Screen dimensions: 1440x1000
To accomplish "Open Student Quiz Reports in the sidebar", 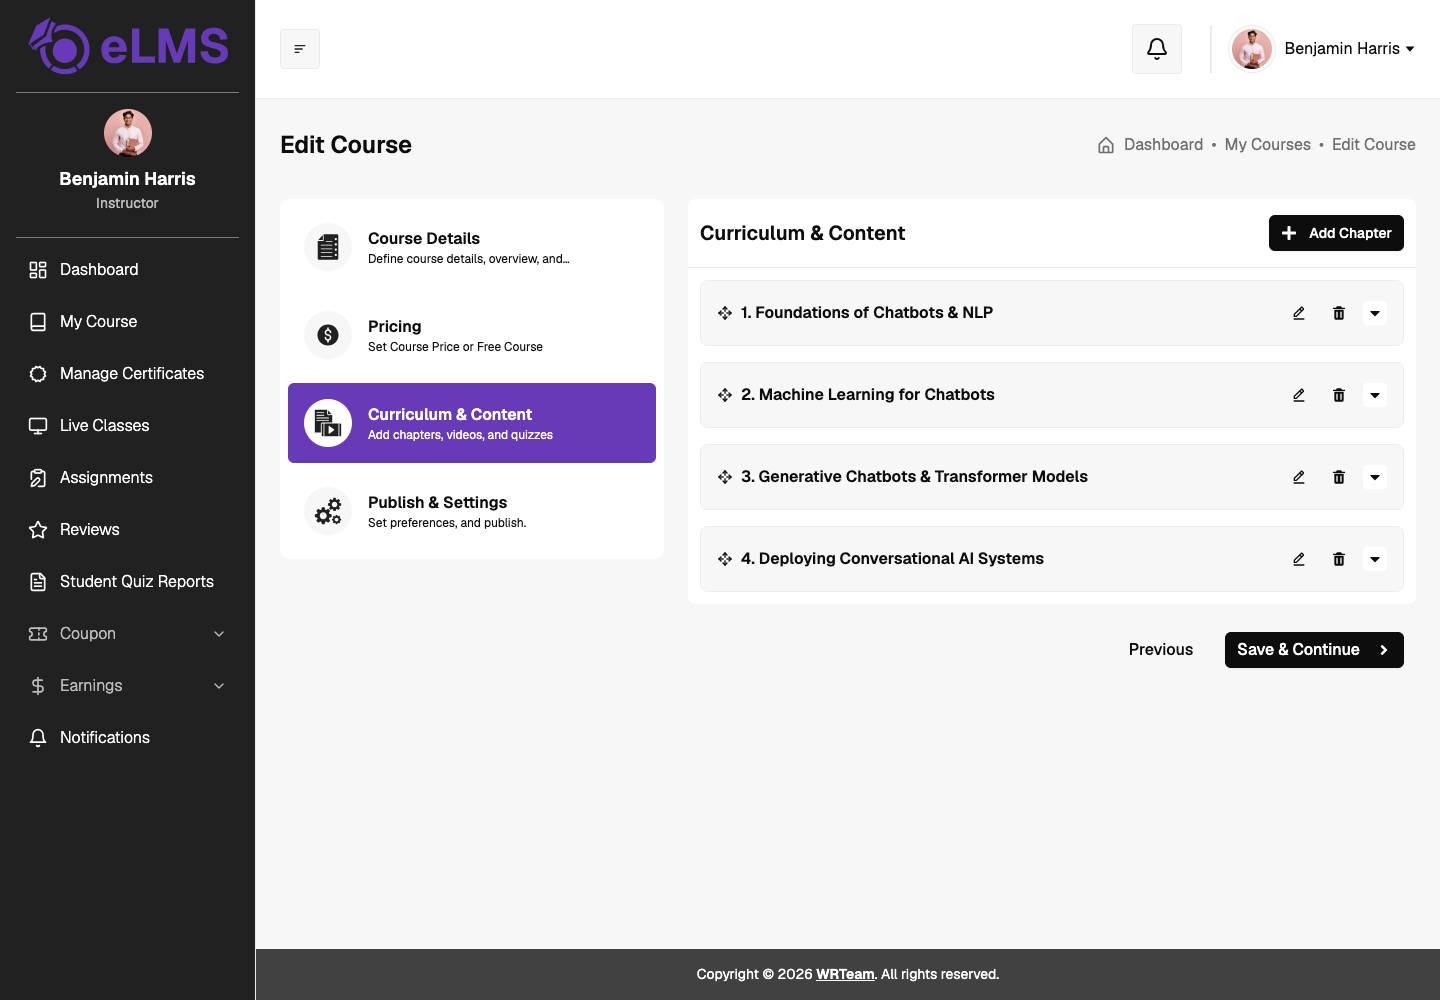I will point(128,582).
